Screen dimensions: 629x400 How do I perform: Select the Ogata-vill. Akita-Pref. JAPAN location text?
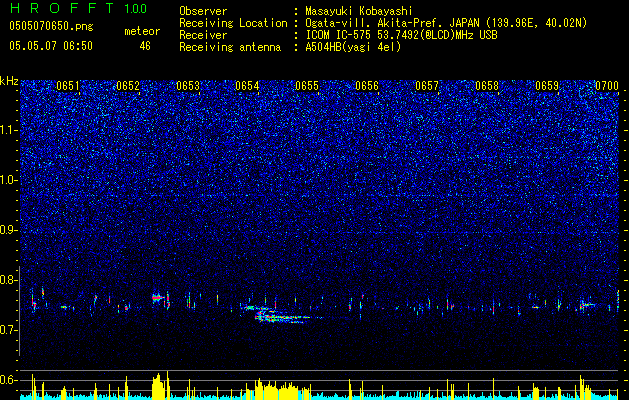(446, 23)
